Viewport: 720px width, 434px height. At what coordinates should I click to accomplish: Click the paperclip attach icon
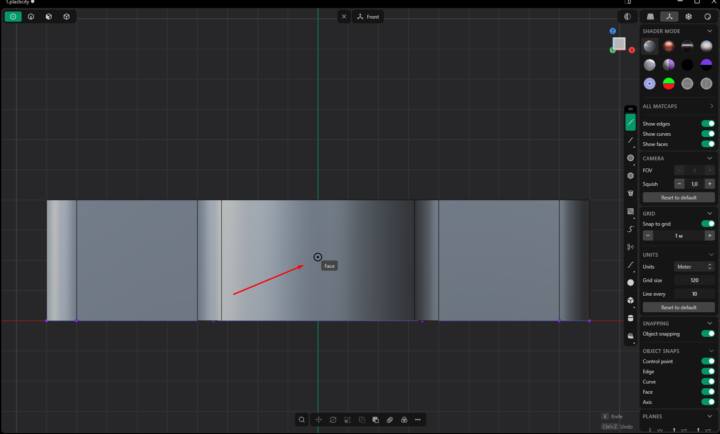tap(390, 420)
